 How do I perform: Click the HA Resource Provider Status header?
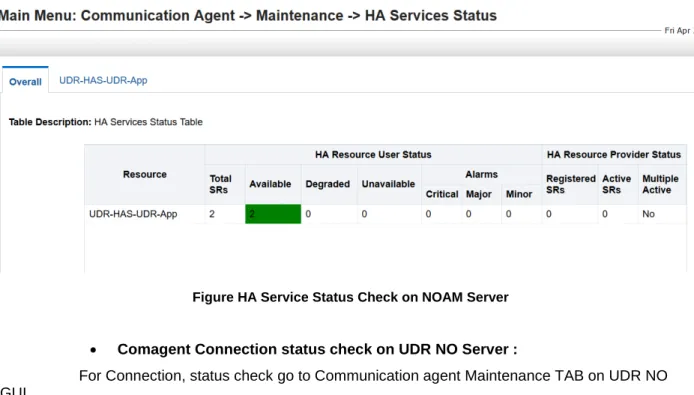coord(614,155)
